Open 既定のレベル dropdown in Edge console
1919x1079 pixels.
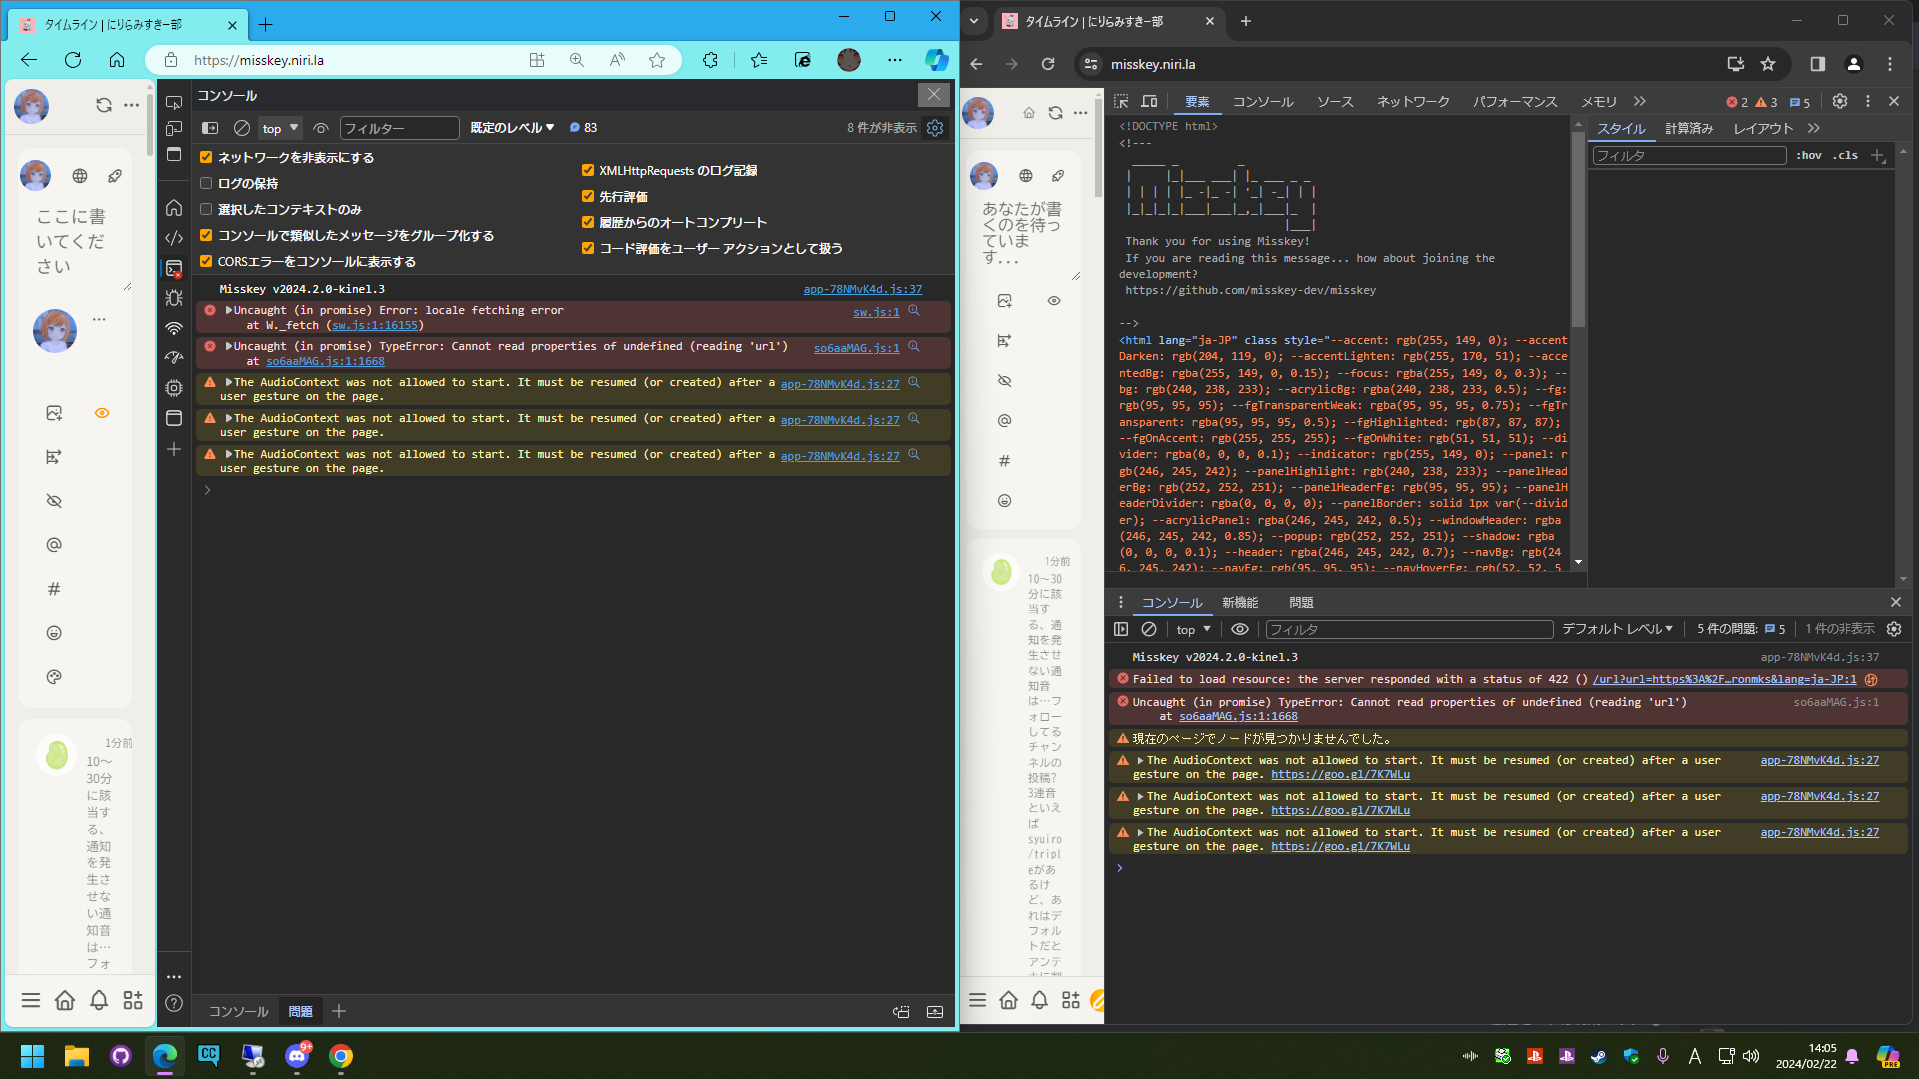pyautogui.click(x=512, y=127)
